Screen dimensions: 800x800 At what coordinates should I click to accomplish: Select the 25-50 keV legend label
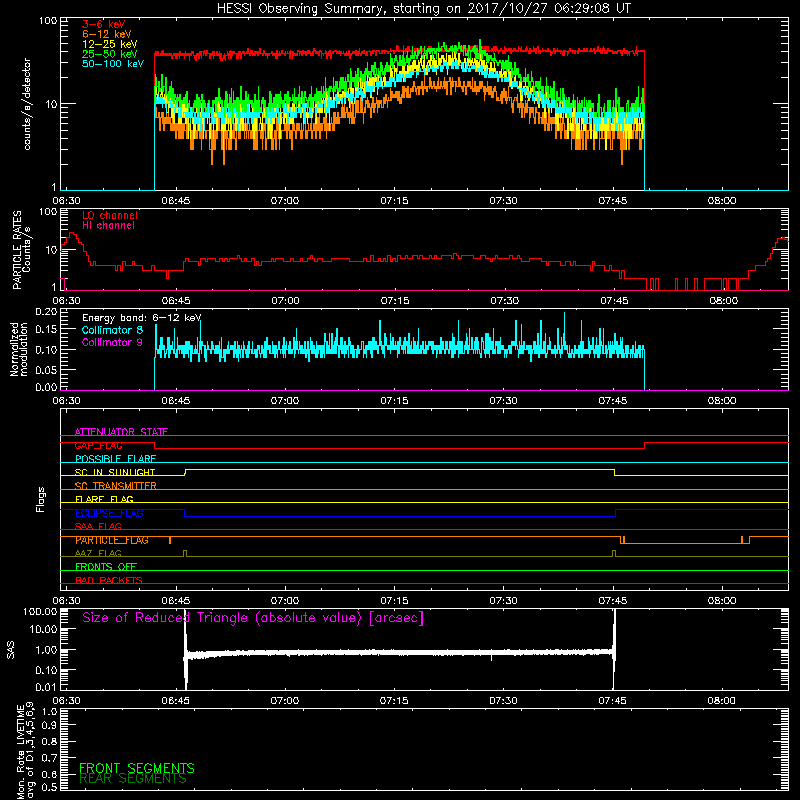pyautogui.click(x=110, y=54)
